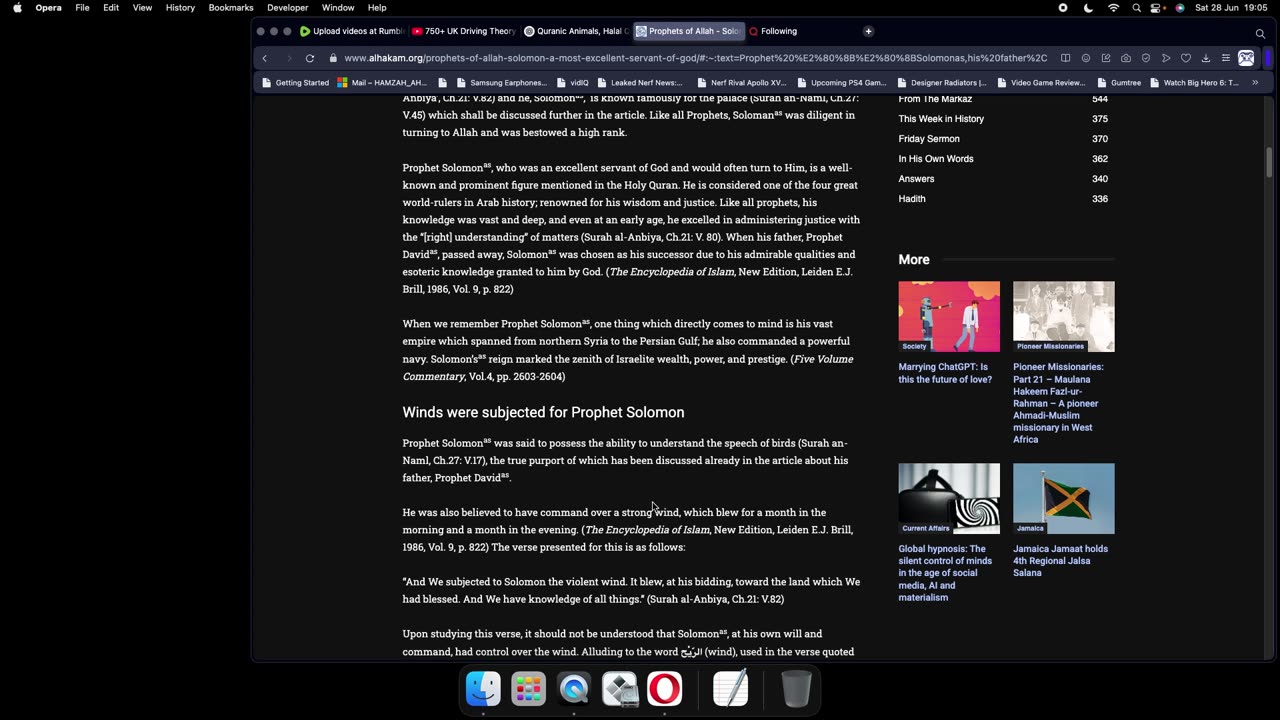Open the Gumtree bookmark folder
1280x720 pixels.
(x=1118, y=83)
